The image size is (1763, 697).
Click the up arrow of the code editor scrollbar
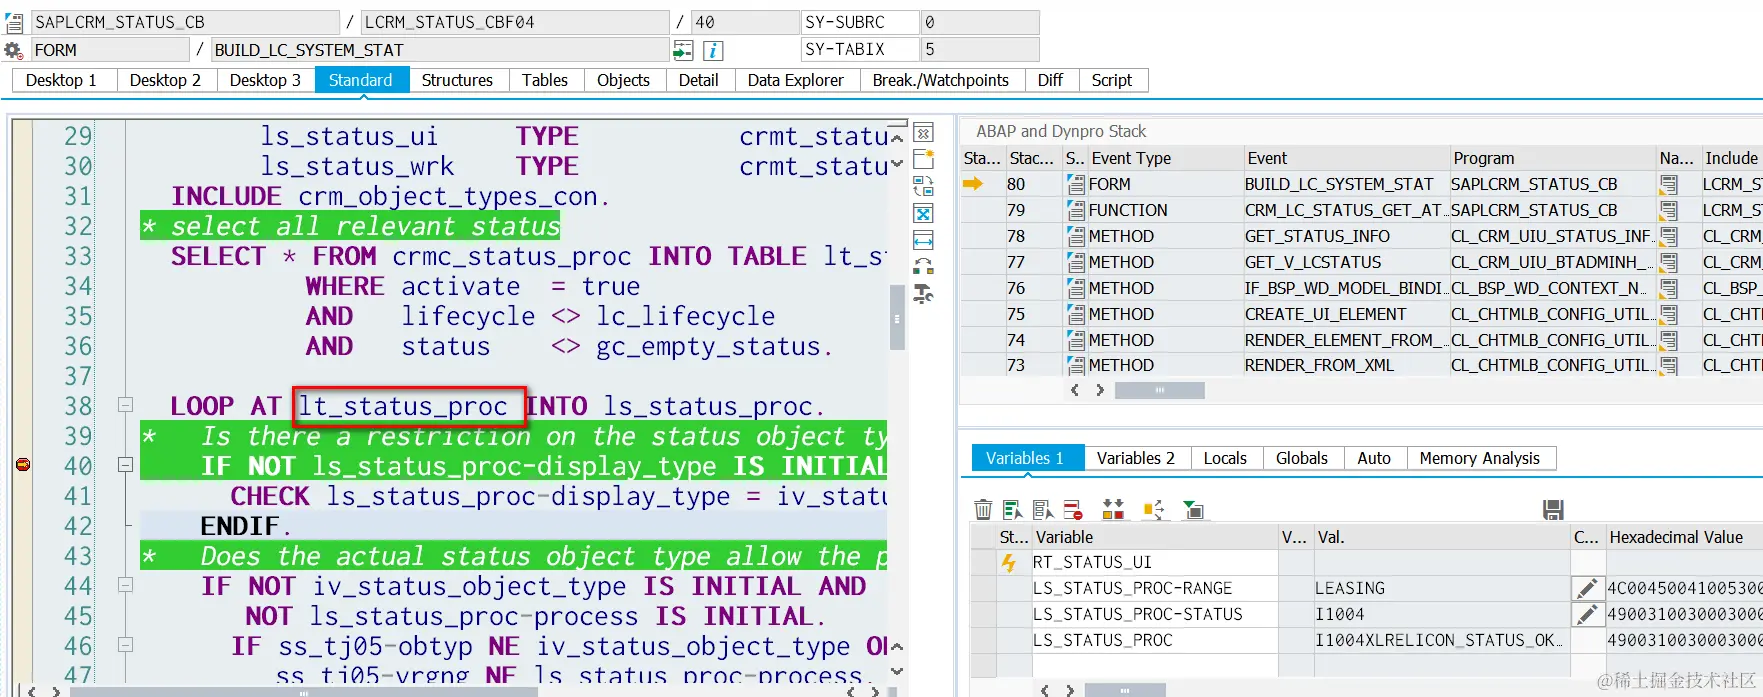click(x=896, y=137)
